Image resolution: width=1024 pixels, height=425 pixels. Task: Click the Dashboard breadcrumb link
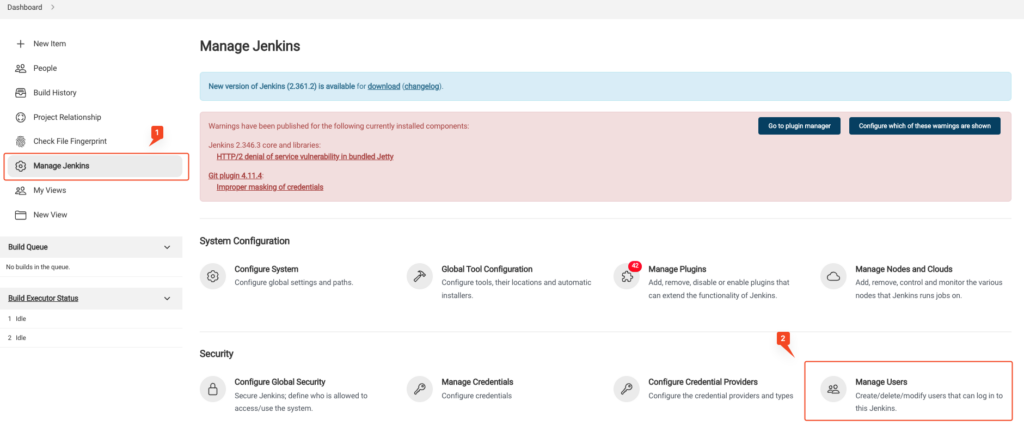pos(25,7)
